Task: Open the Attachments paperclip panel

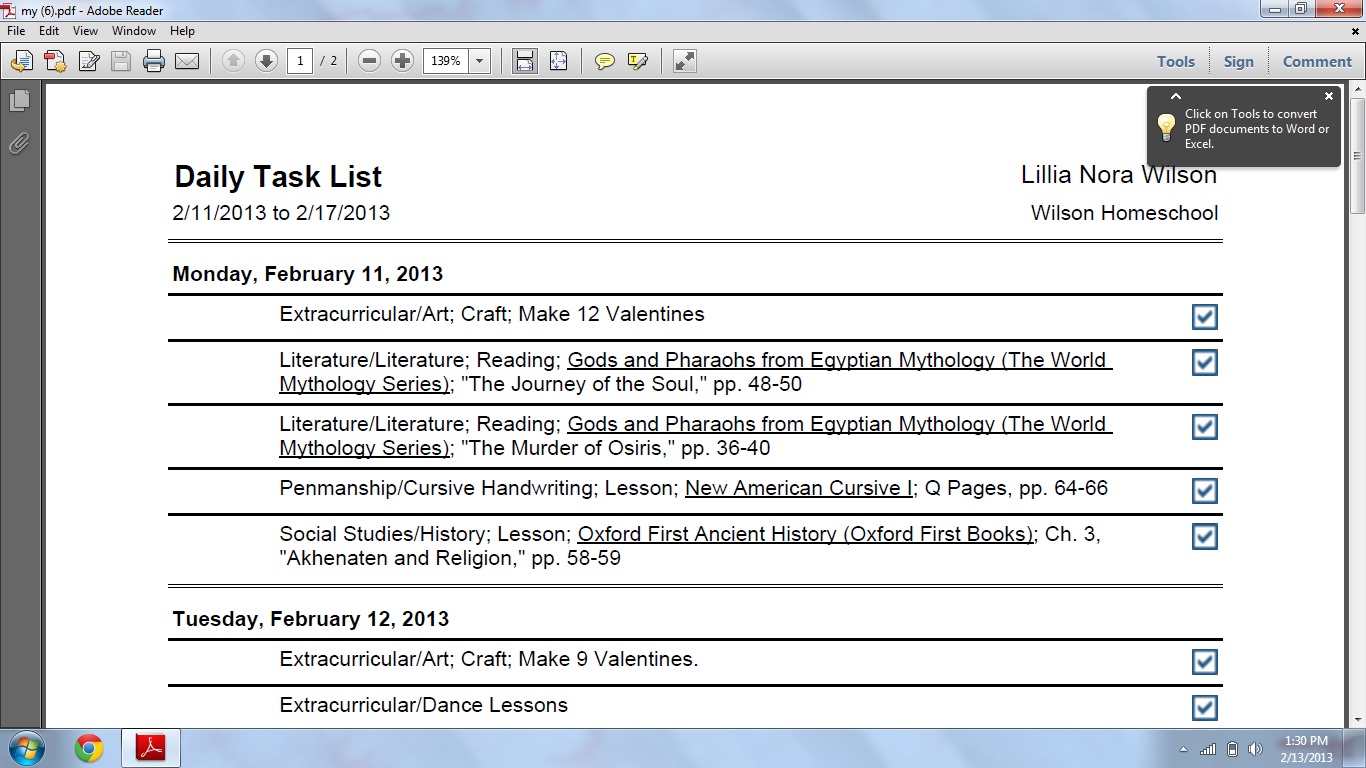Action: (19, 144)
